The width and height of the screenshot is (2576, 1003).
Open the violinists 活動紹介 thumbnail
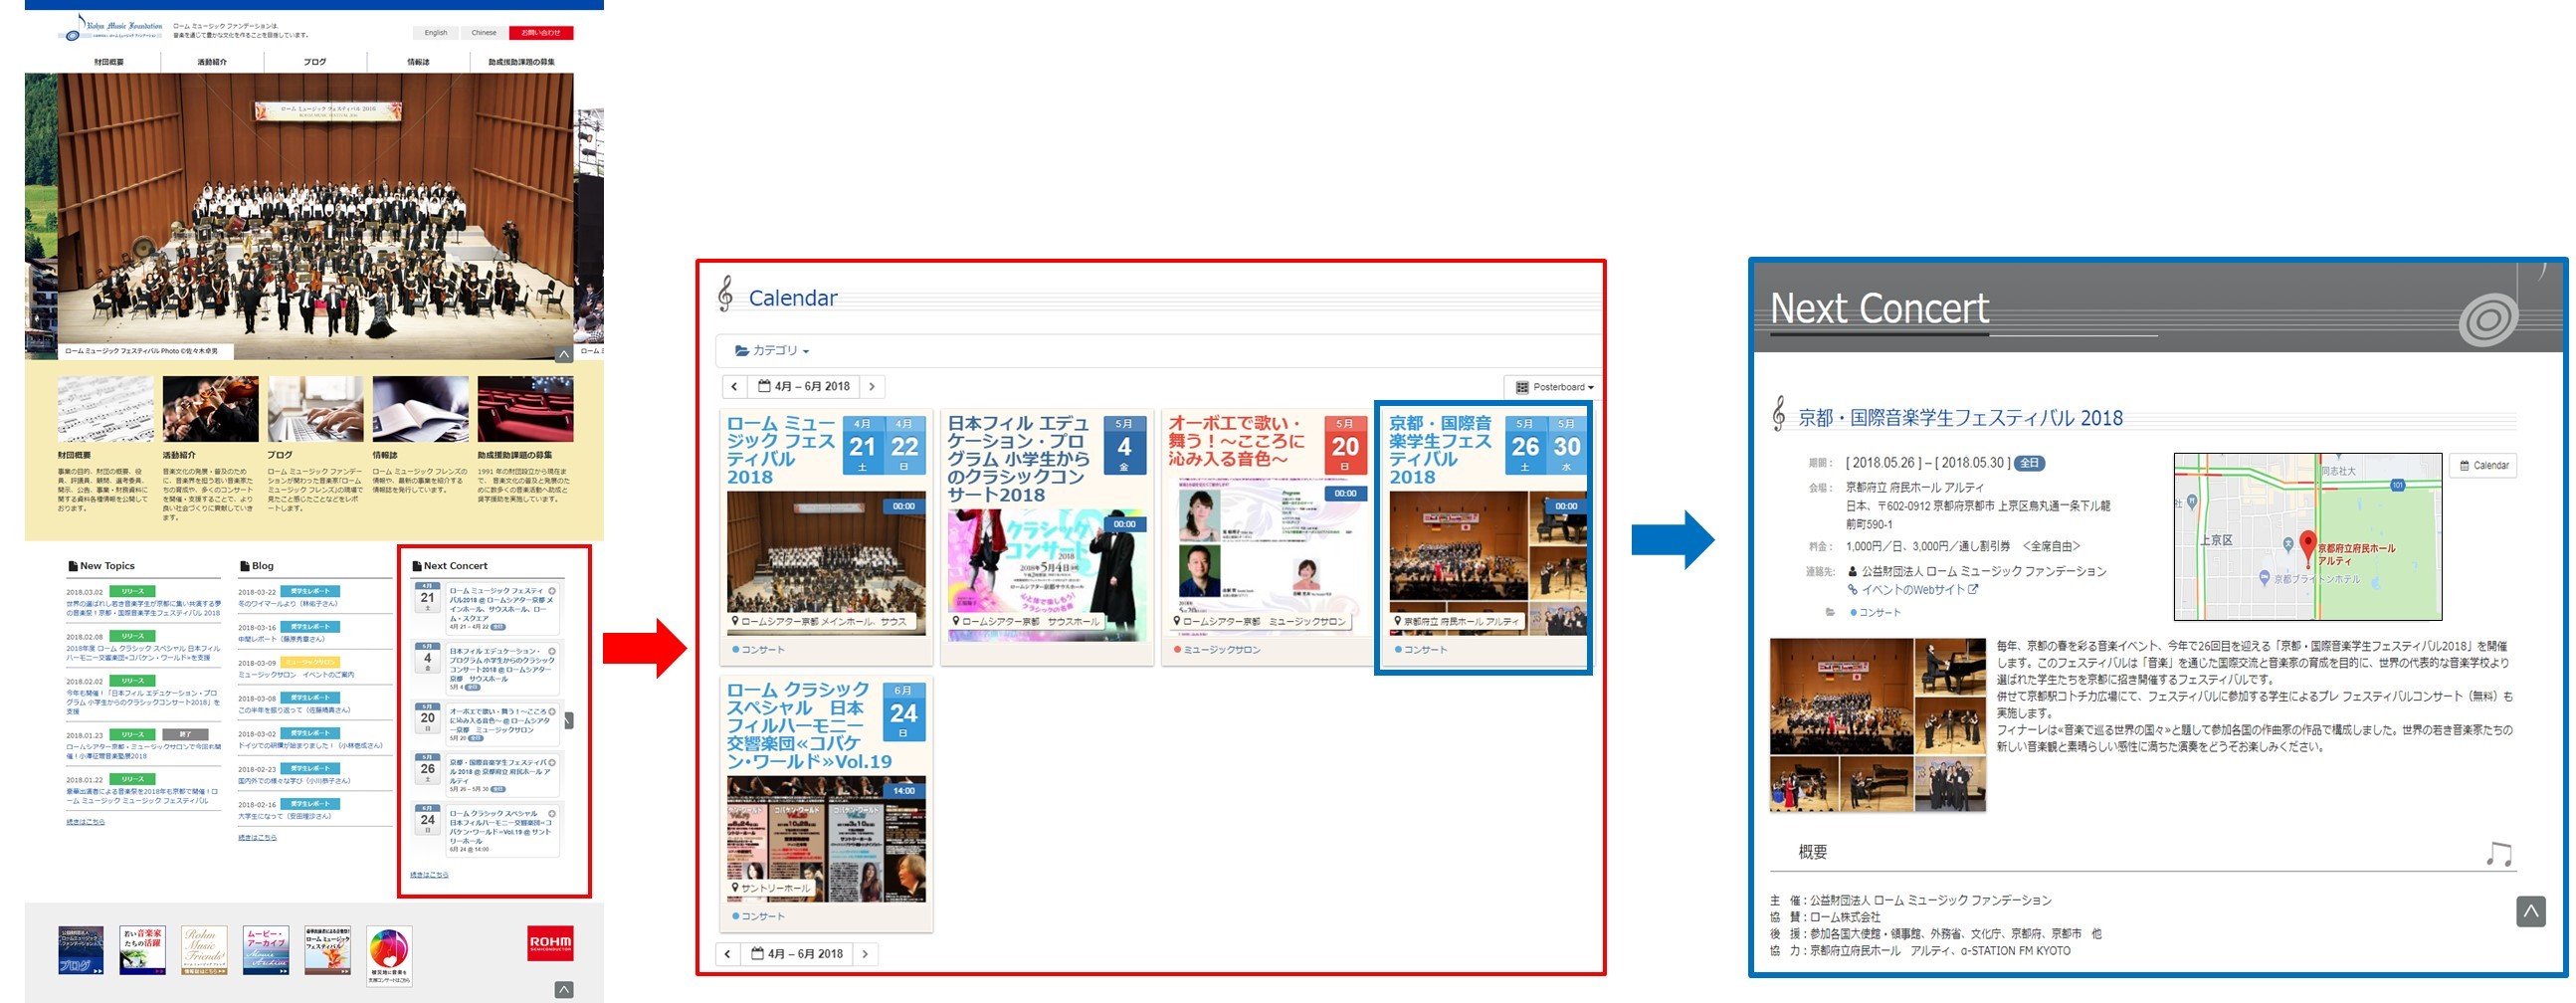pos(210,409)
